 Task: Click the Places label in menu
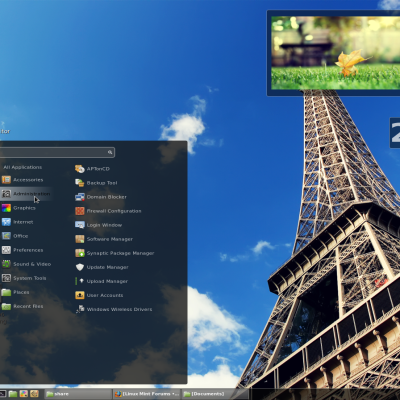[21, 292]
